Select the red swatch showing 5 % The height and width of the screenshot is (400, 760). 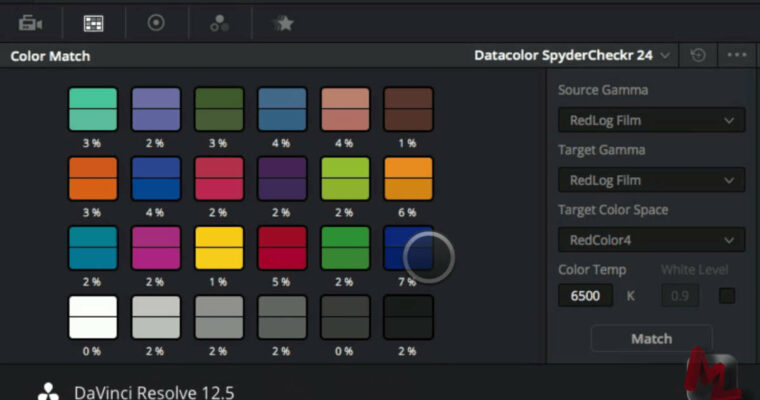[282, 248]
